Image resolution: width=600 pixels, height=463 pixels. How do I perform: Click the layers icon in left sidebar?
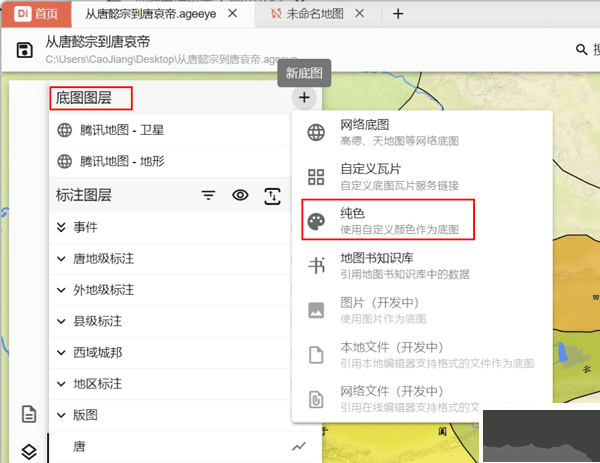(29, 452)
